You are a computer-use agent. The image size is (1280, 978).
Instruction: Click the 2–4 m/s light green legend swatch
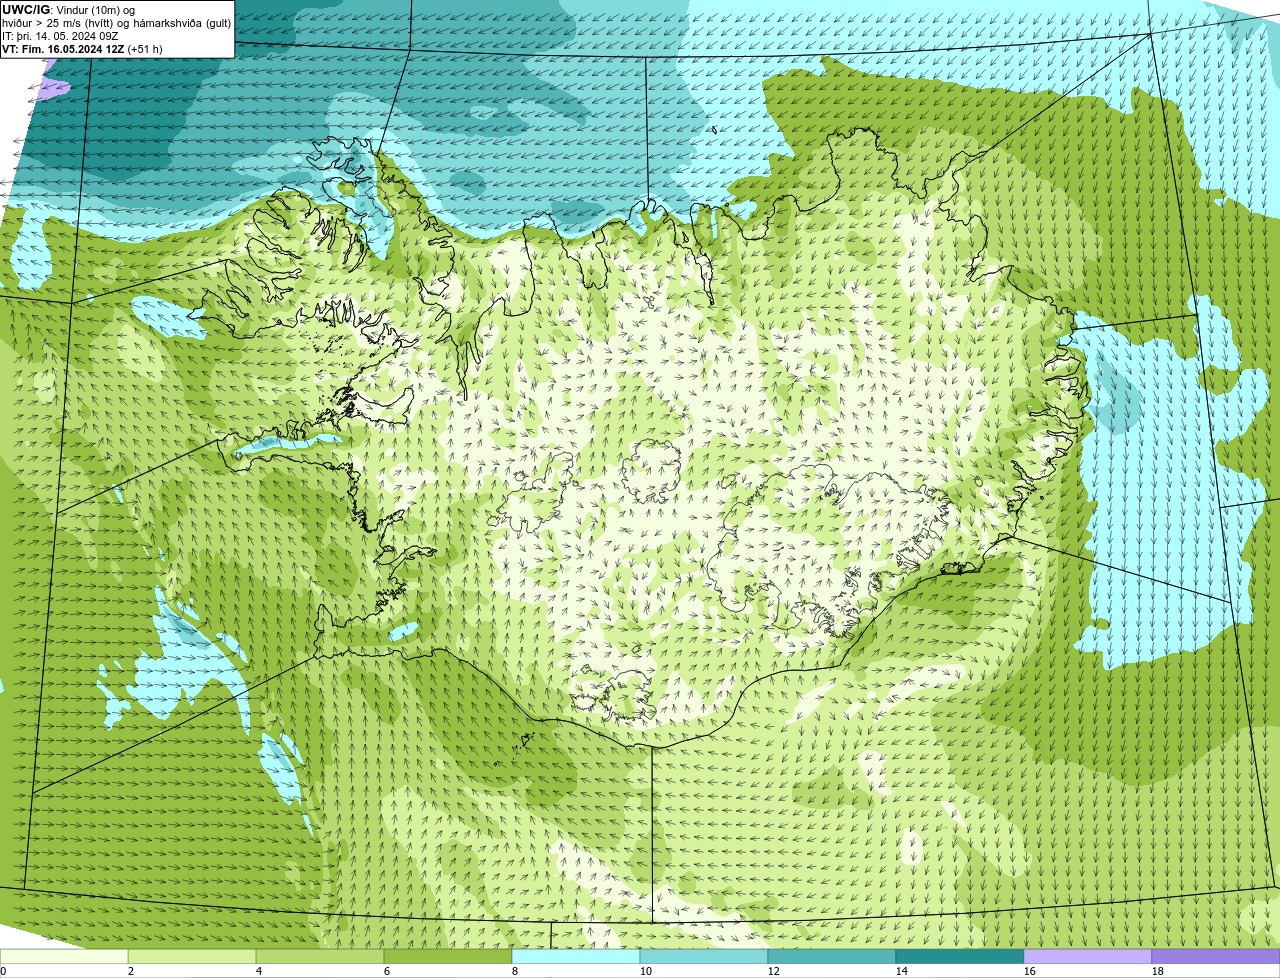[192, 956]
